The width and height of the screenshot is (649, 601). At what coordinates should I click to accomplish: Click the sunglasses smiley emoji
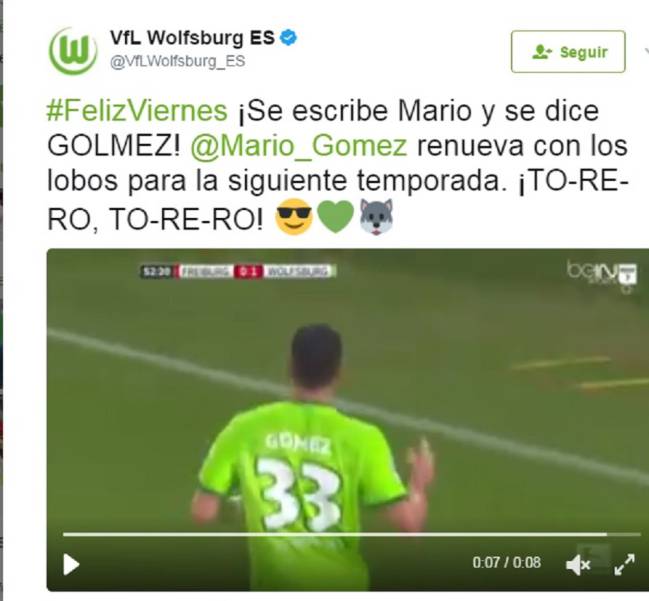coord(294,216)
